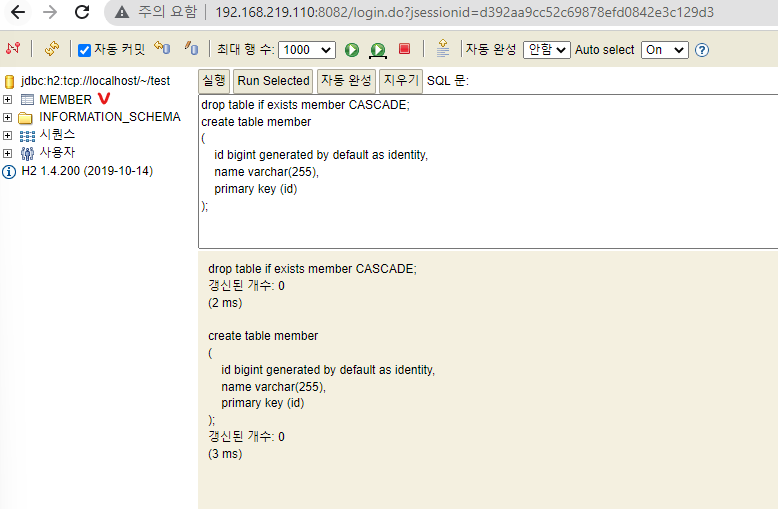Reload the page with refresh icon
This screenshot has width=778, height=509.
point(82,12)
